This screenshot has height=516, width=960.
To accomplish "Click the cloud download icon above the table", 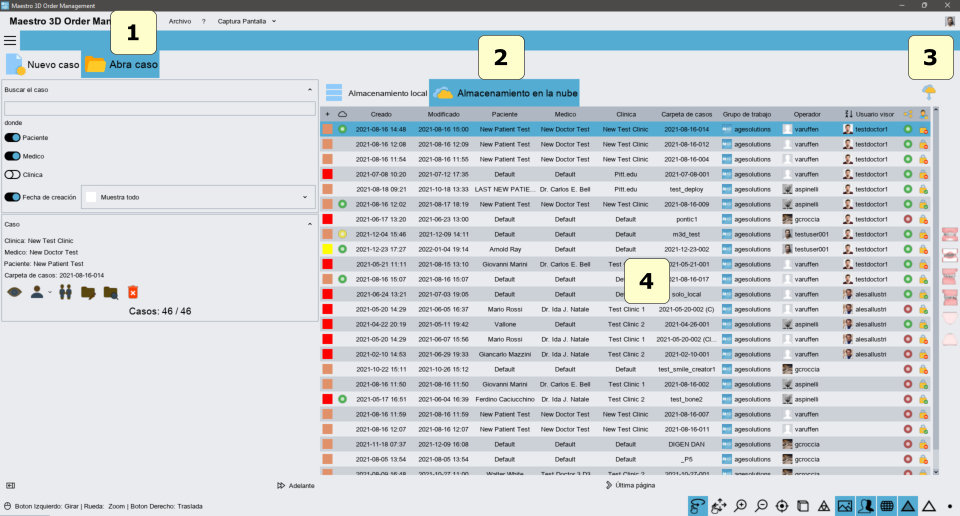I will [x=929, y=92].
